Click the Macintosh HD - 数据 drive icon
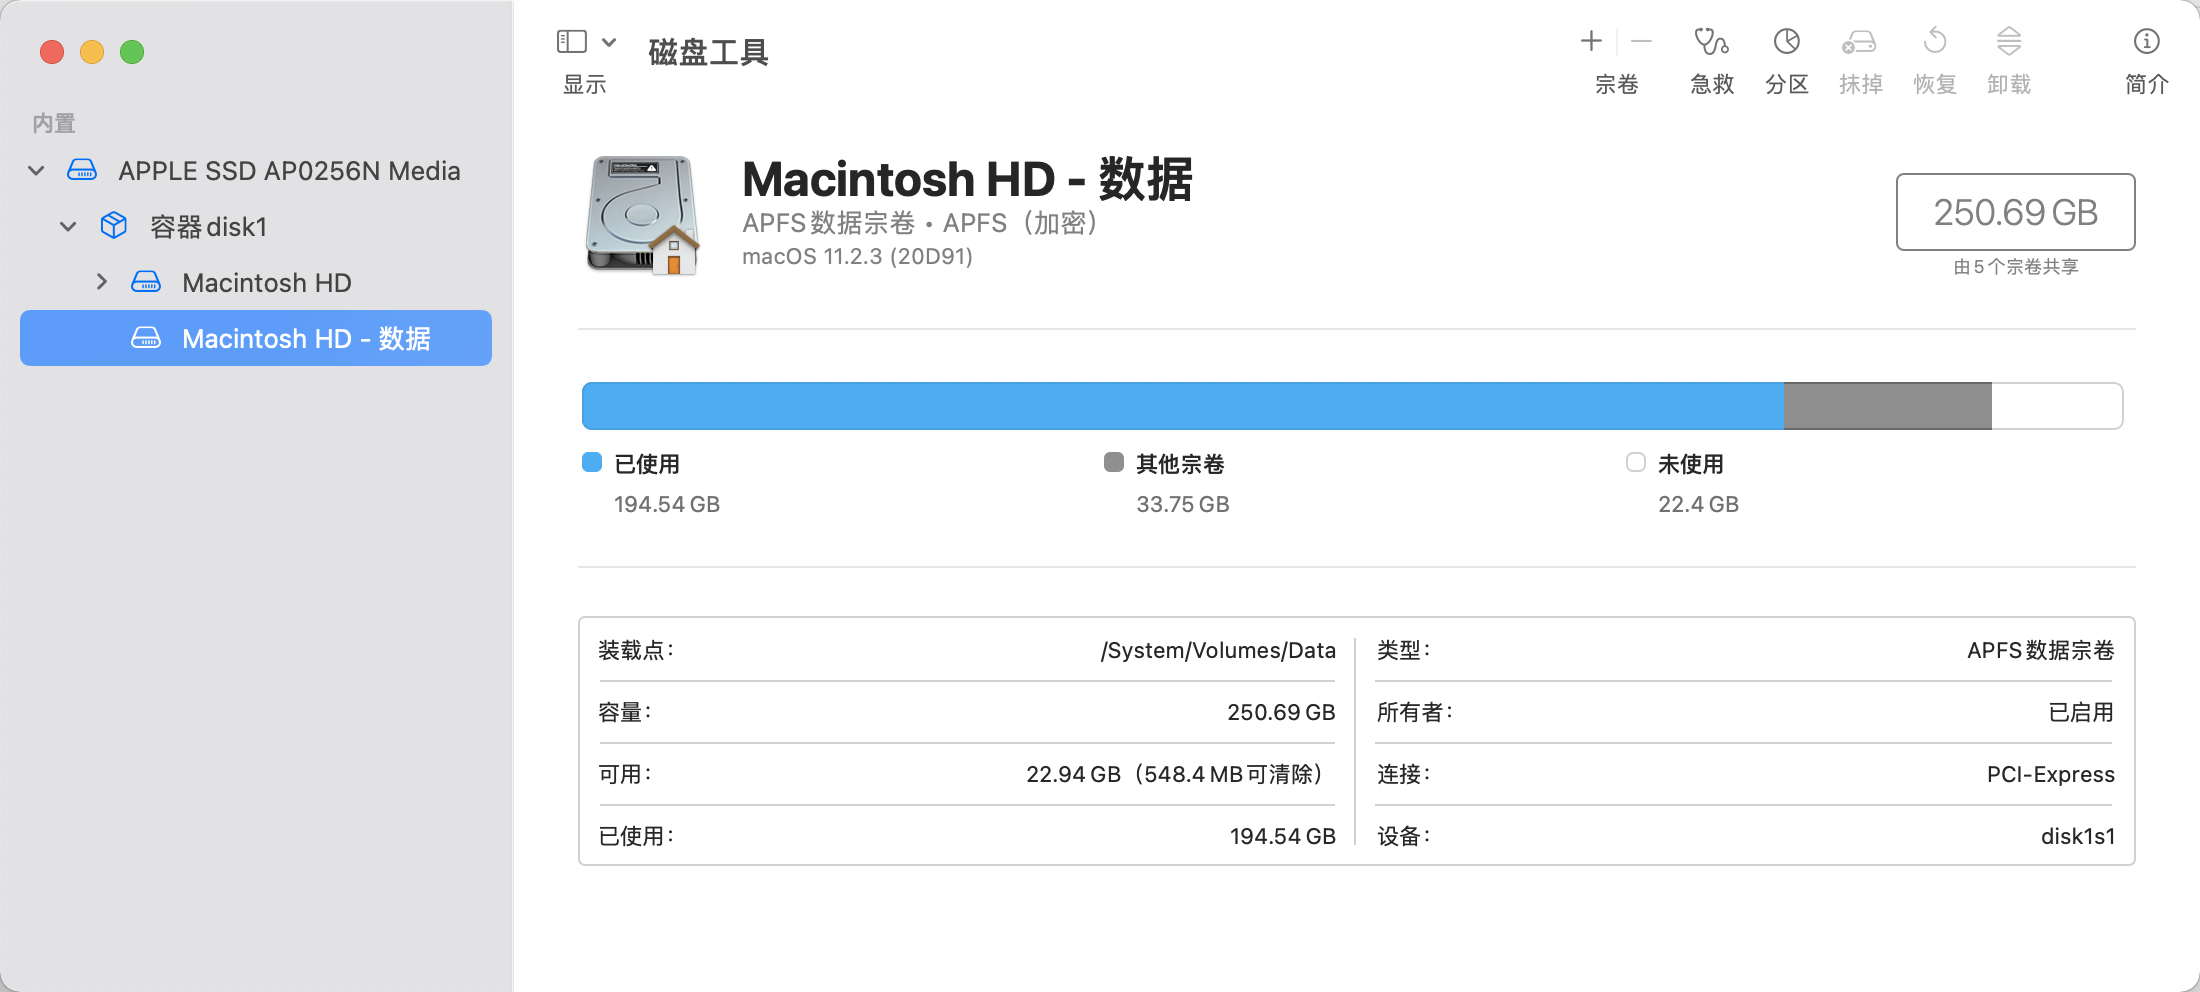 (146, 338)
